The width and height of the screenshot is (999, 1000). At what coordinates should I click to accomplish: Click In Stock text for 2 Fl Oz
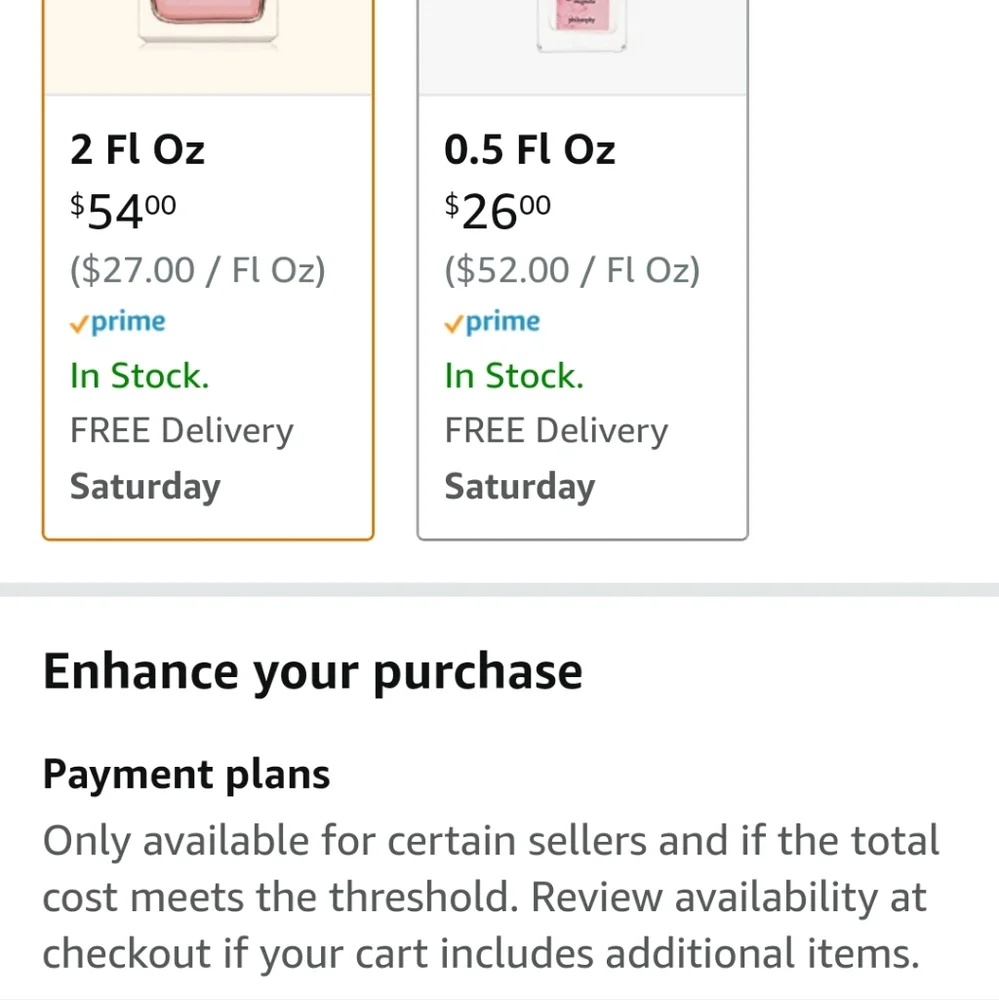140,376
